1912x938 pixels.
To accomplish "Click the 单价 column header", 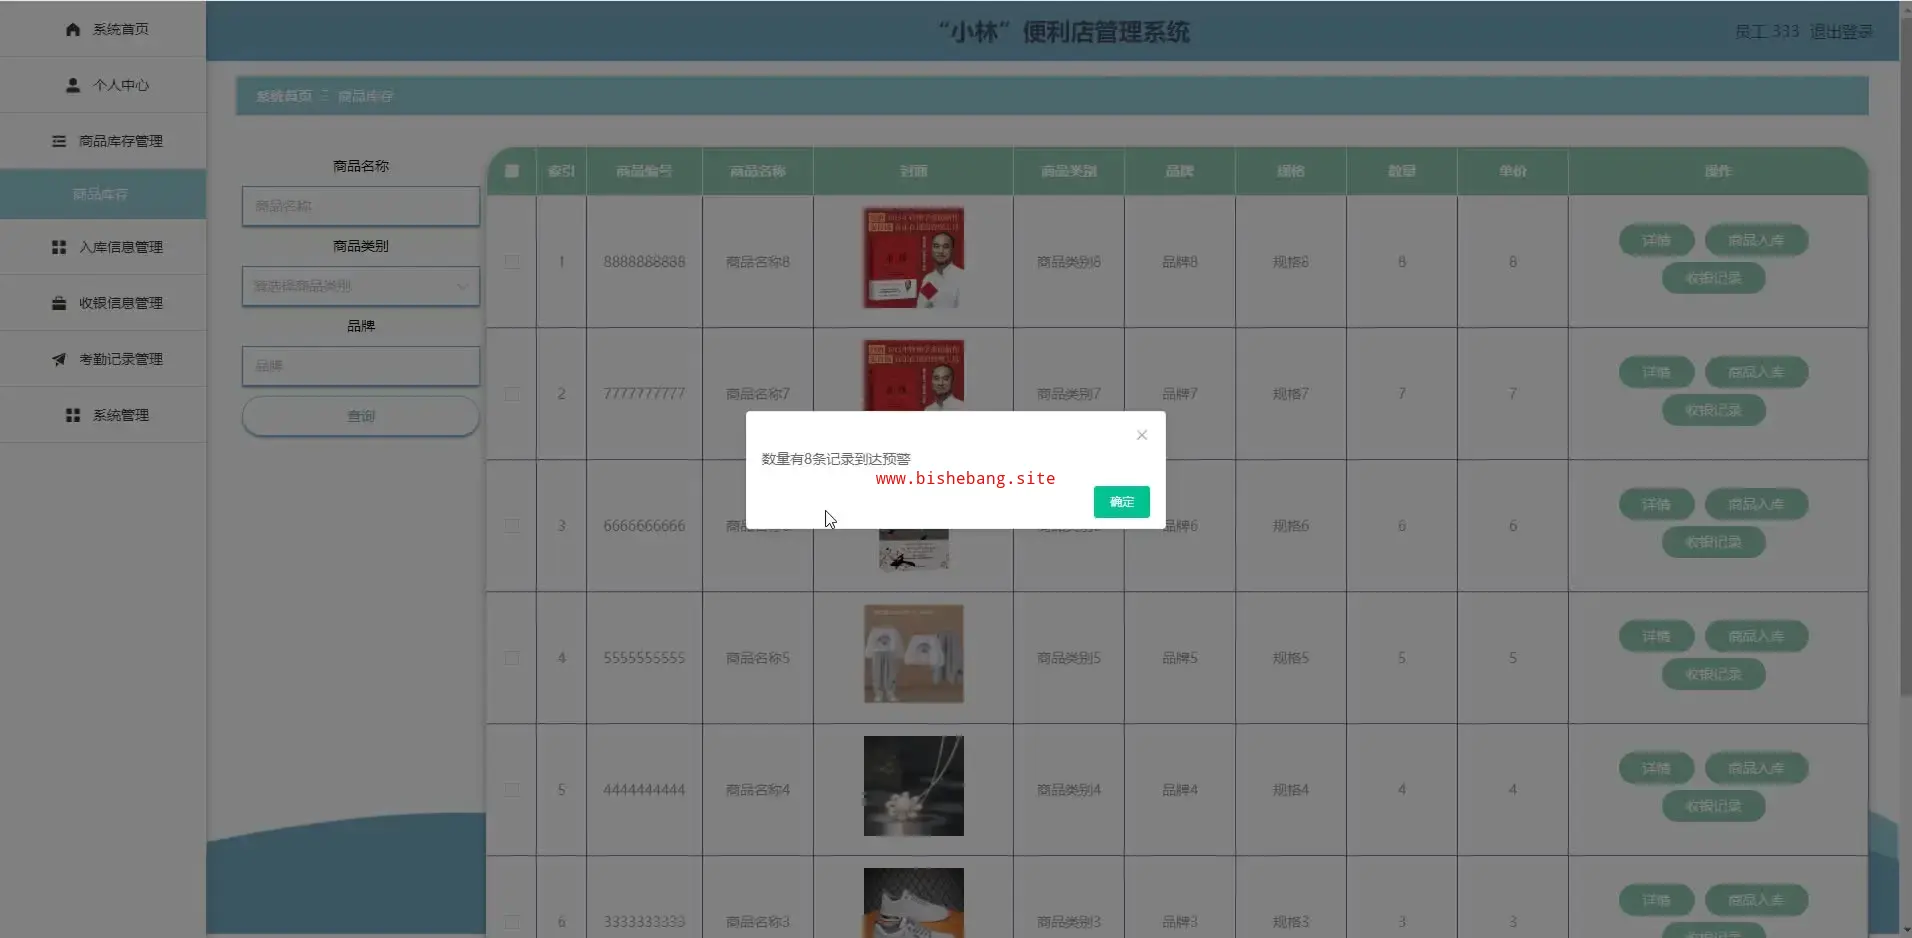I will (x=1513, y=171).
